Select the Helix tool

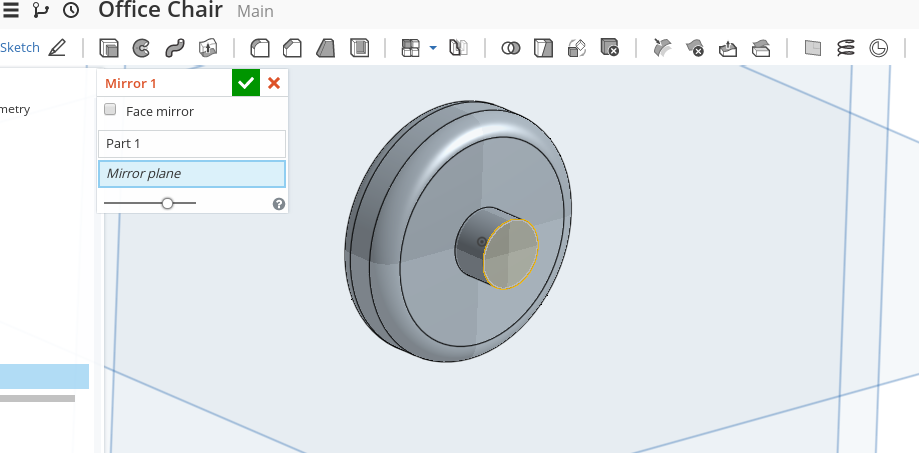click(x=846, y=48)
